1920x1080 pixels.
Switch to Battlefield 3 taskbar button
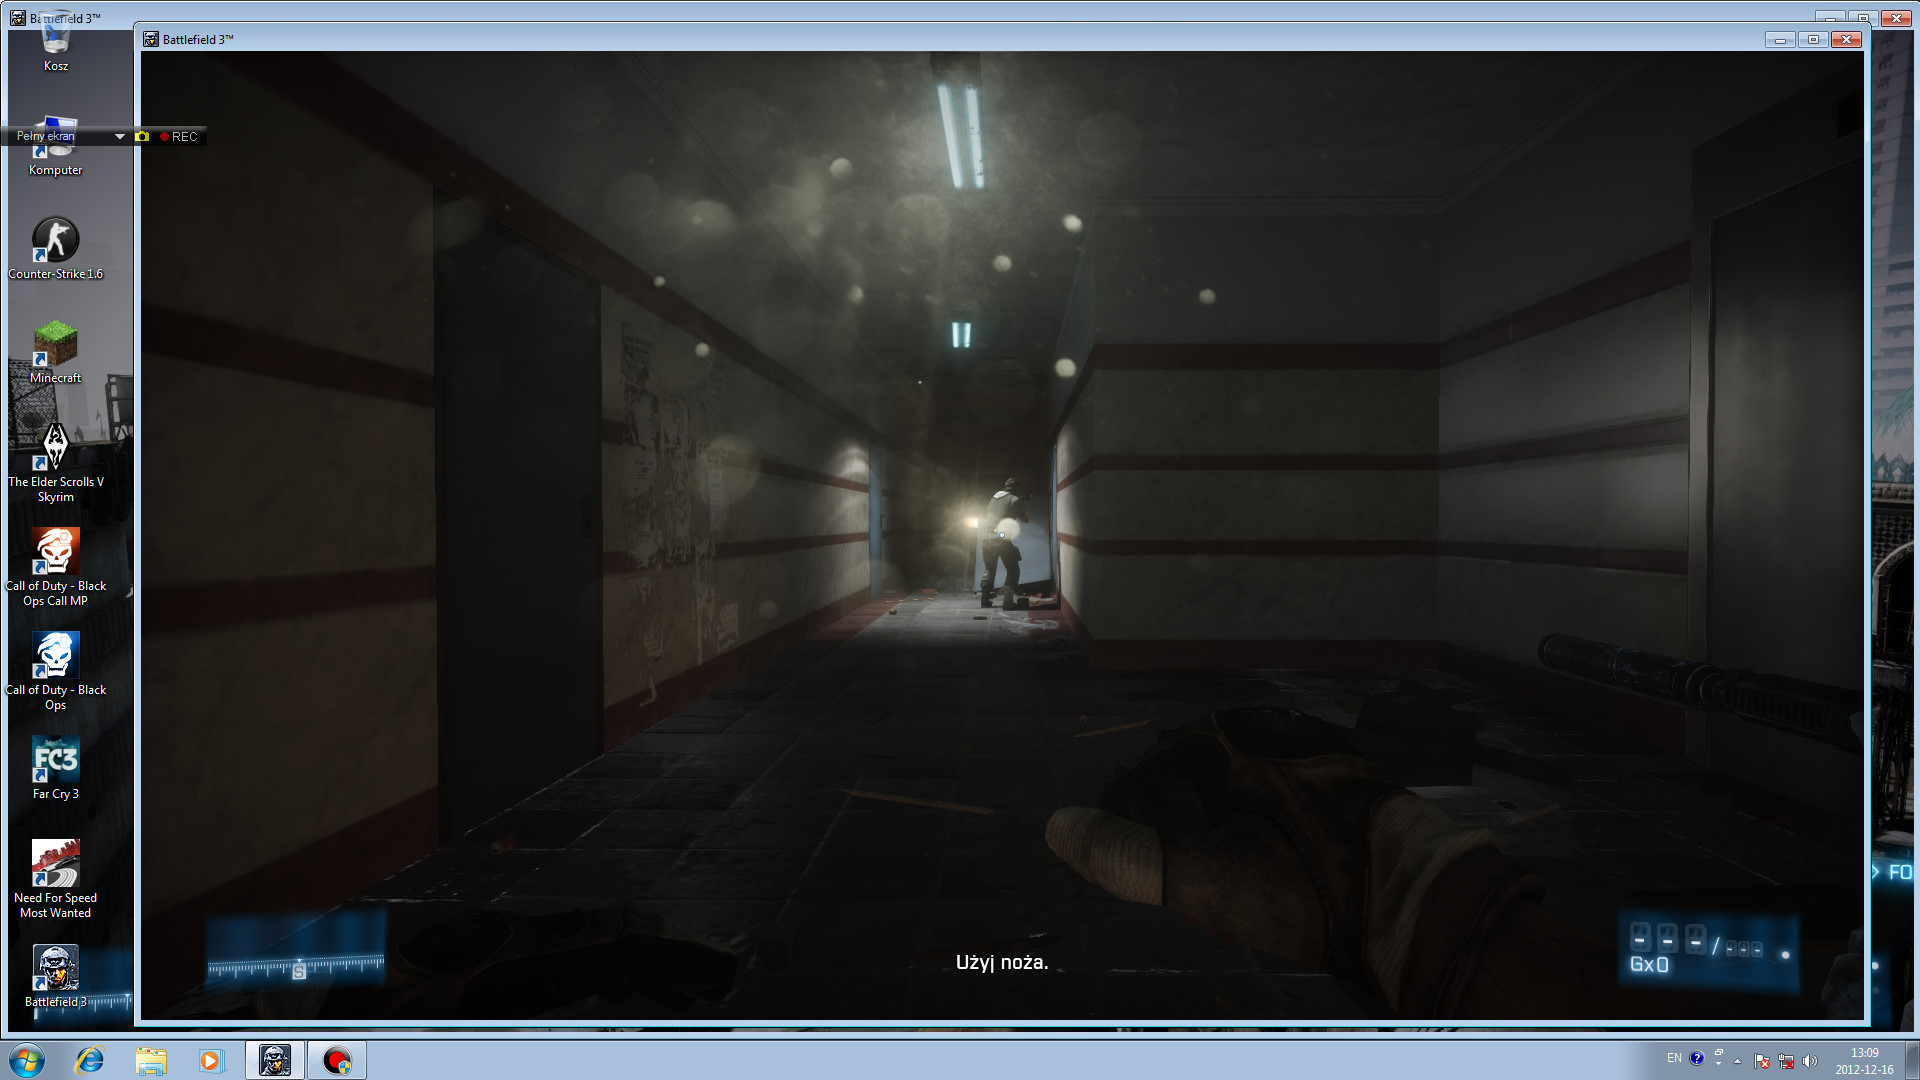pyautogui.click(x=275, y=1060)
